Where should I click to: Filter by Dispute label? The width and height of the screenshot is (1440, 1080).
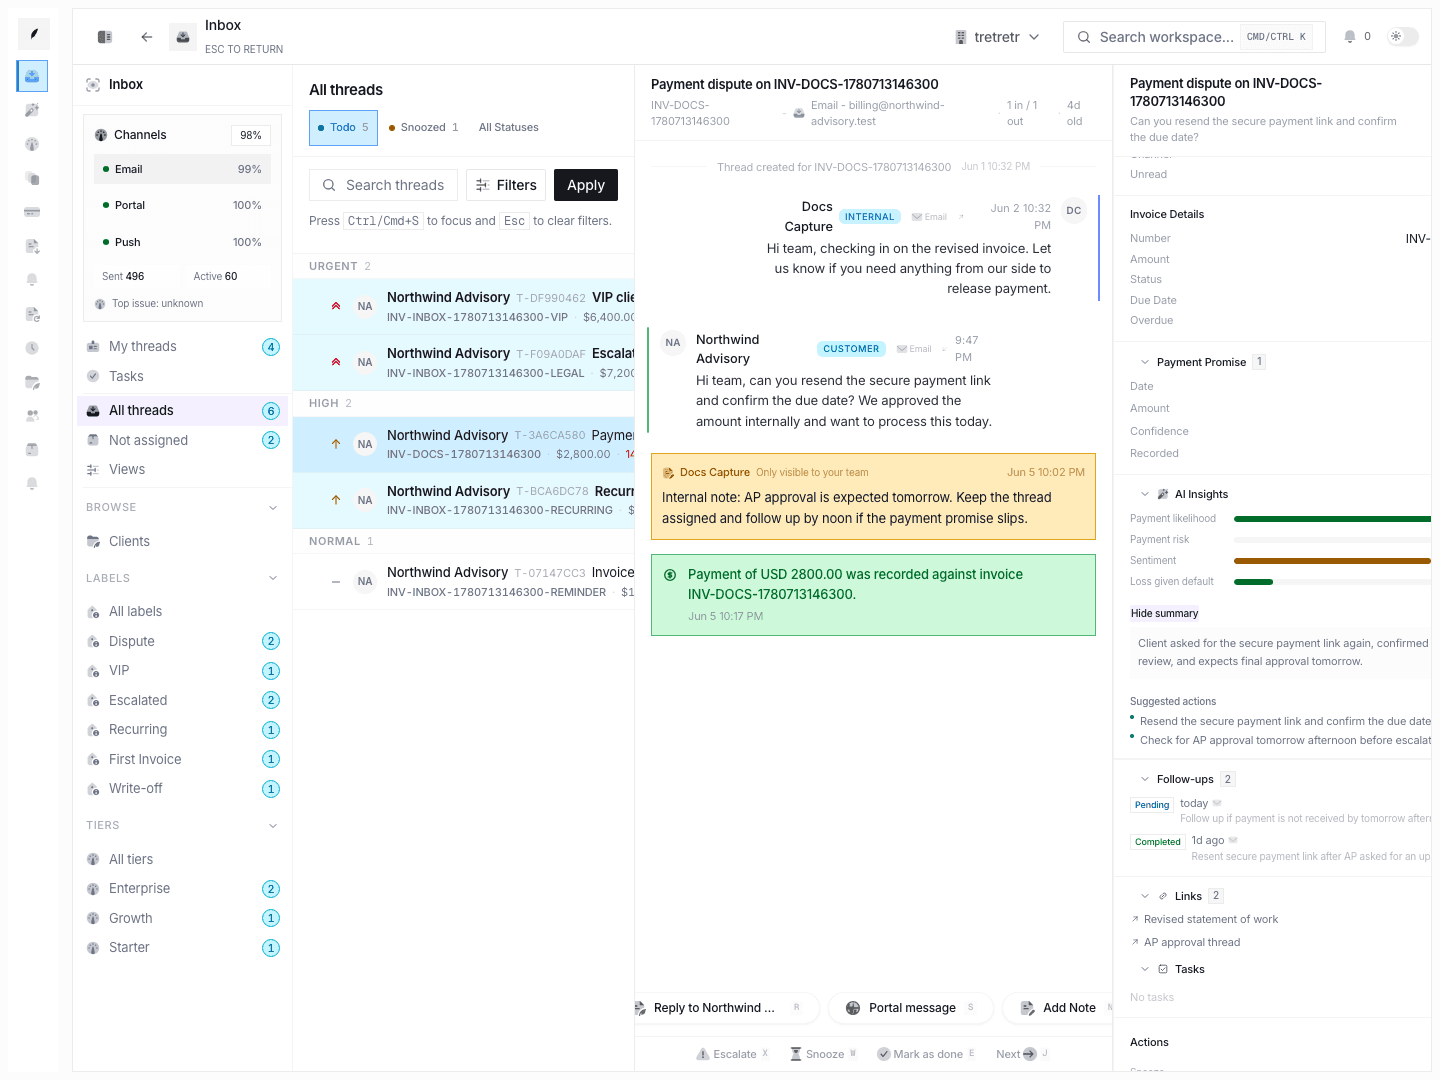point(182,641)
